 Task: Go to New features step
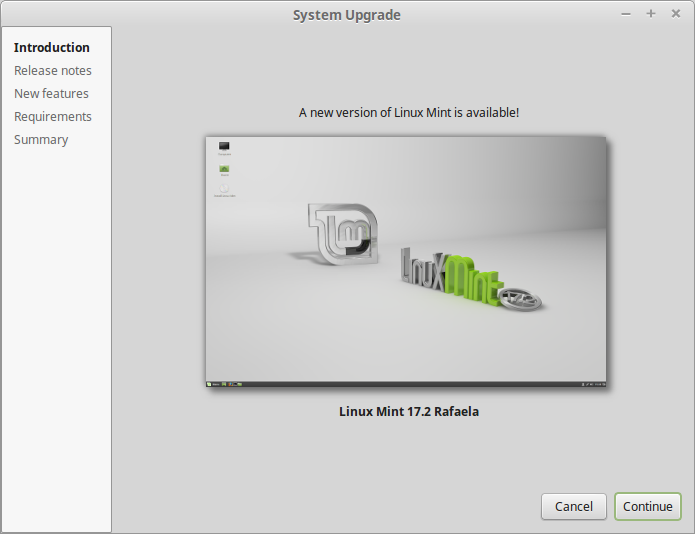click(x=51, y=94)
